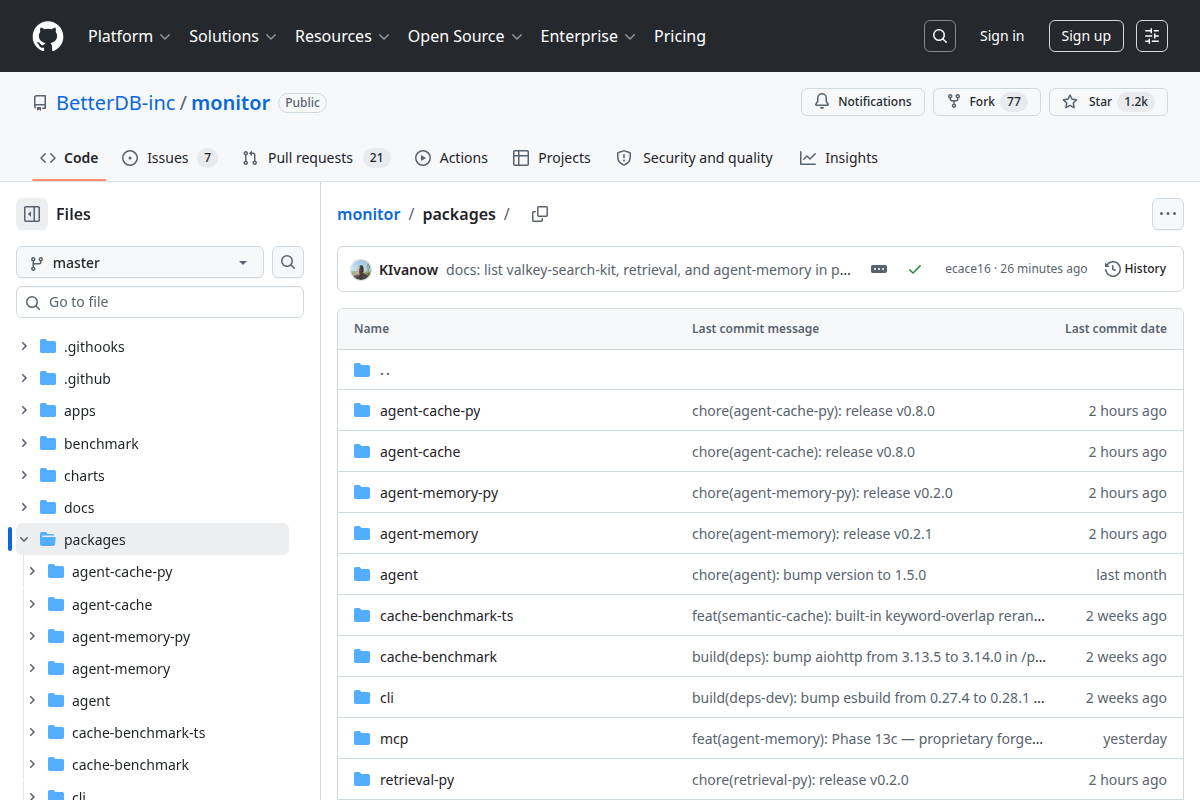Click the parent directory folder icon
The image size is (1200, 800).
(x=362, y=370)
